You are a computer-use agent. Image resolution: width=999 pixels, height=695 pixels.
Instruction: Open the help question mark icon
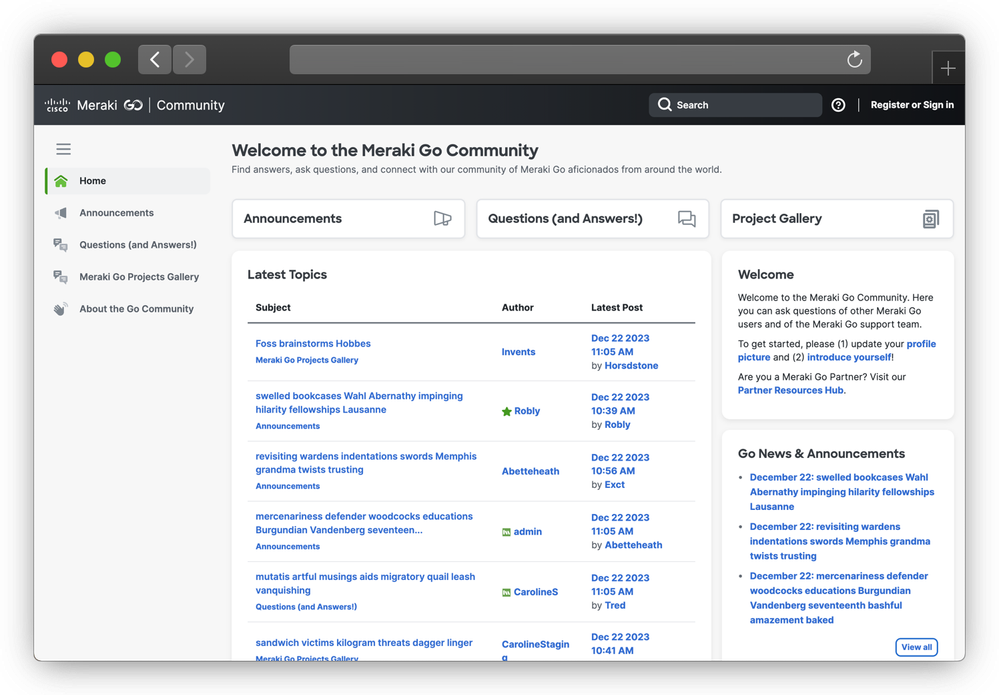(x=838, y=105)
